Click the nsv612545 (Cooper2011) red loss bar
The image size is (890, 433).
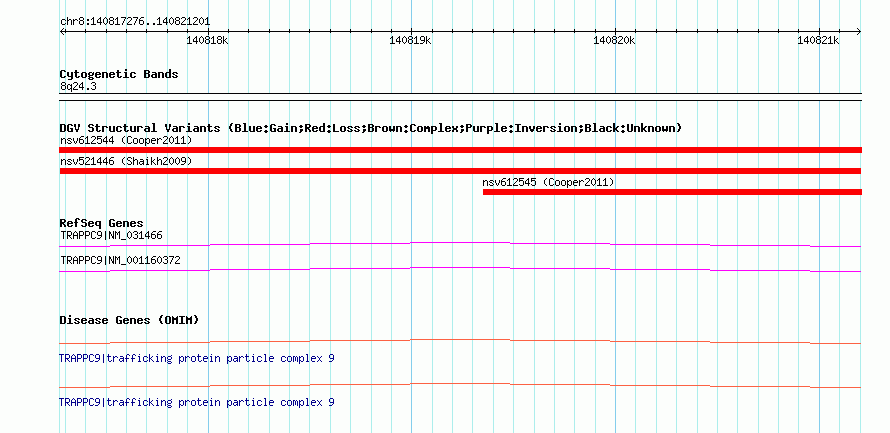[x=673, y=192]
